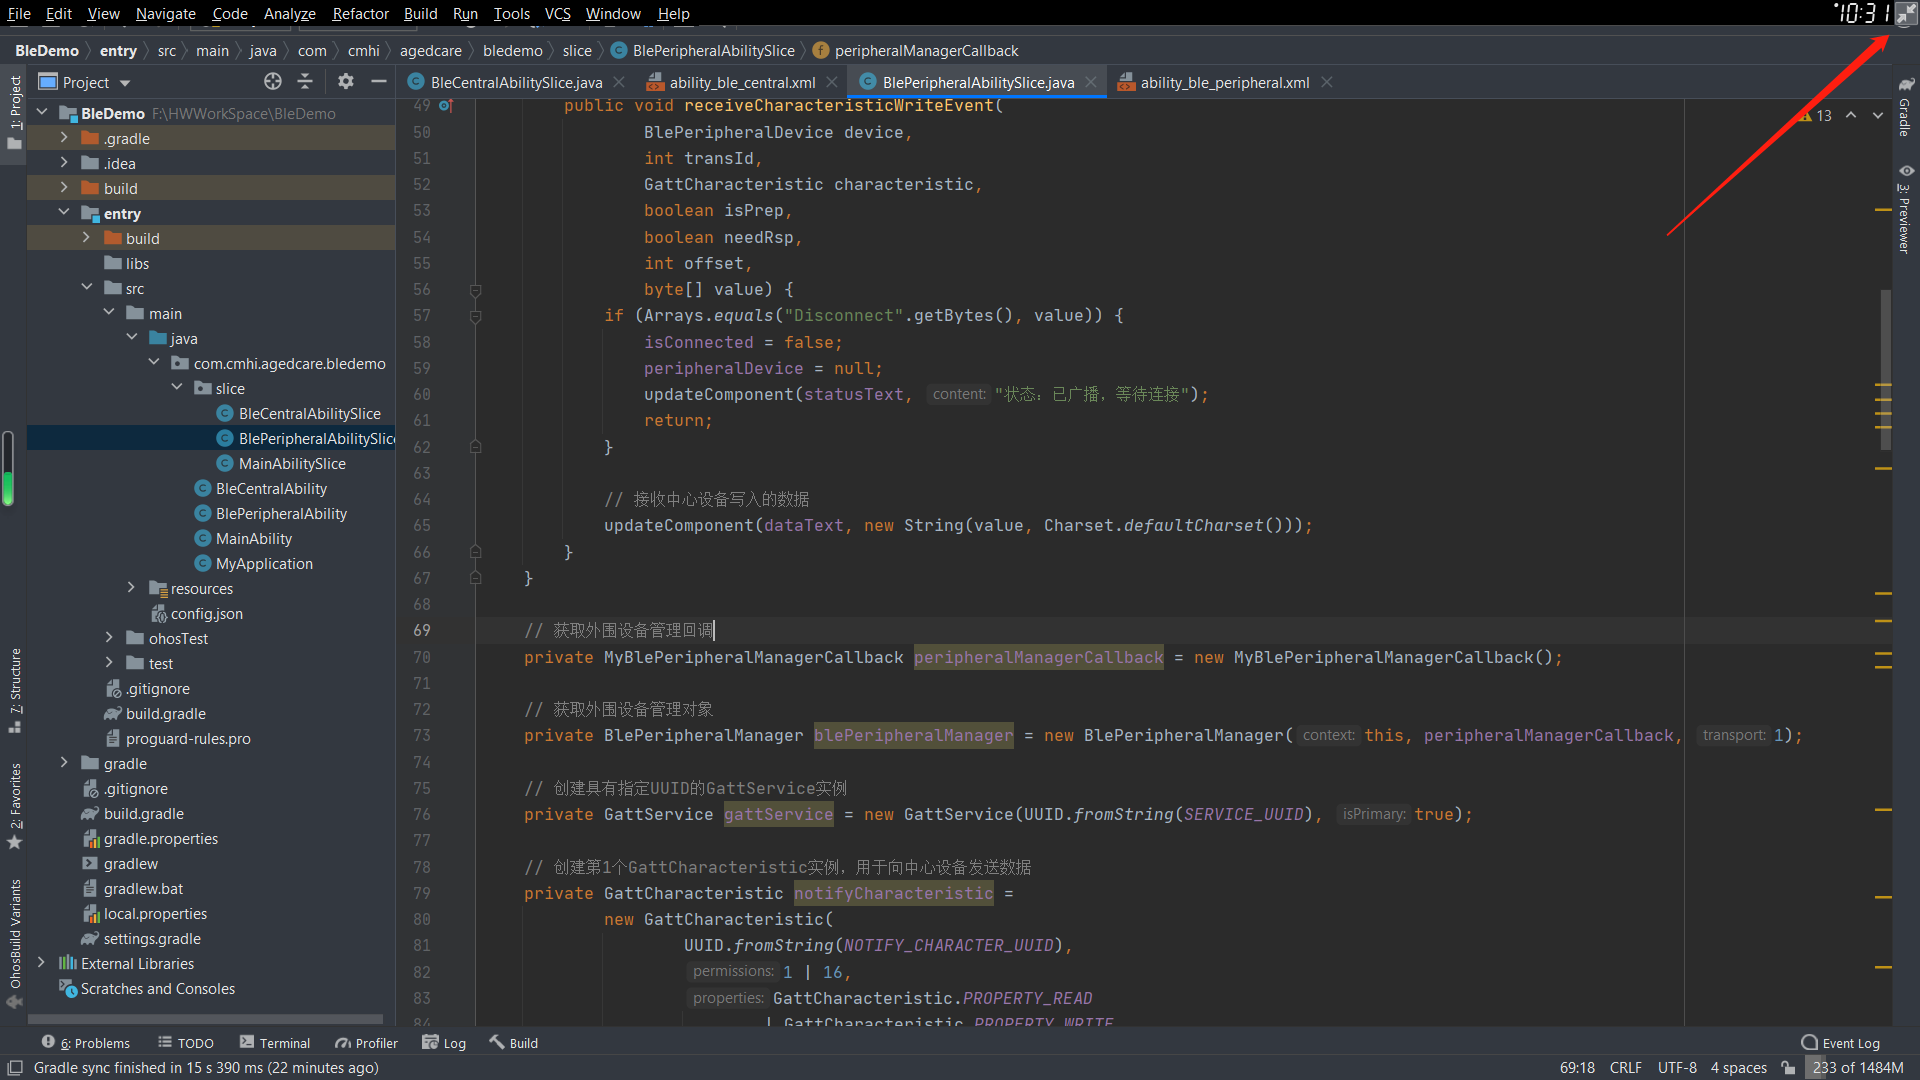Open the Tools menu
This screenshot has width=1920, height=1080.
pos(511,13)
